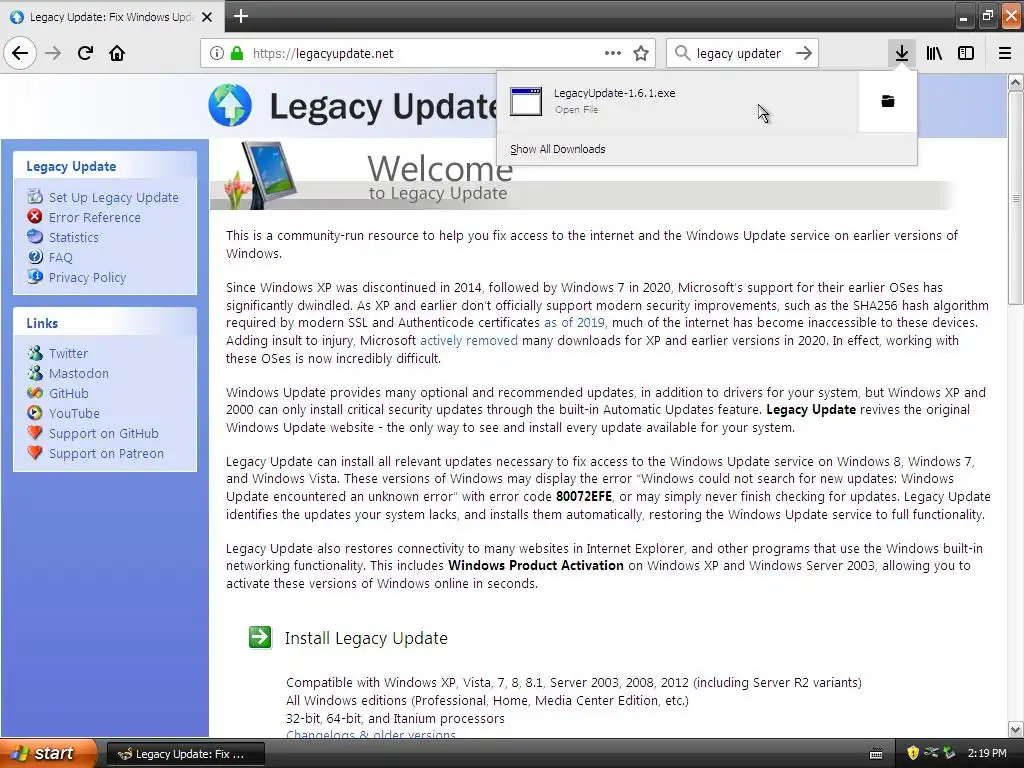Toggle the downloads panel button
The width and height of the screenshot is (1024, 768).
902,53
